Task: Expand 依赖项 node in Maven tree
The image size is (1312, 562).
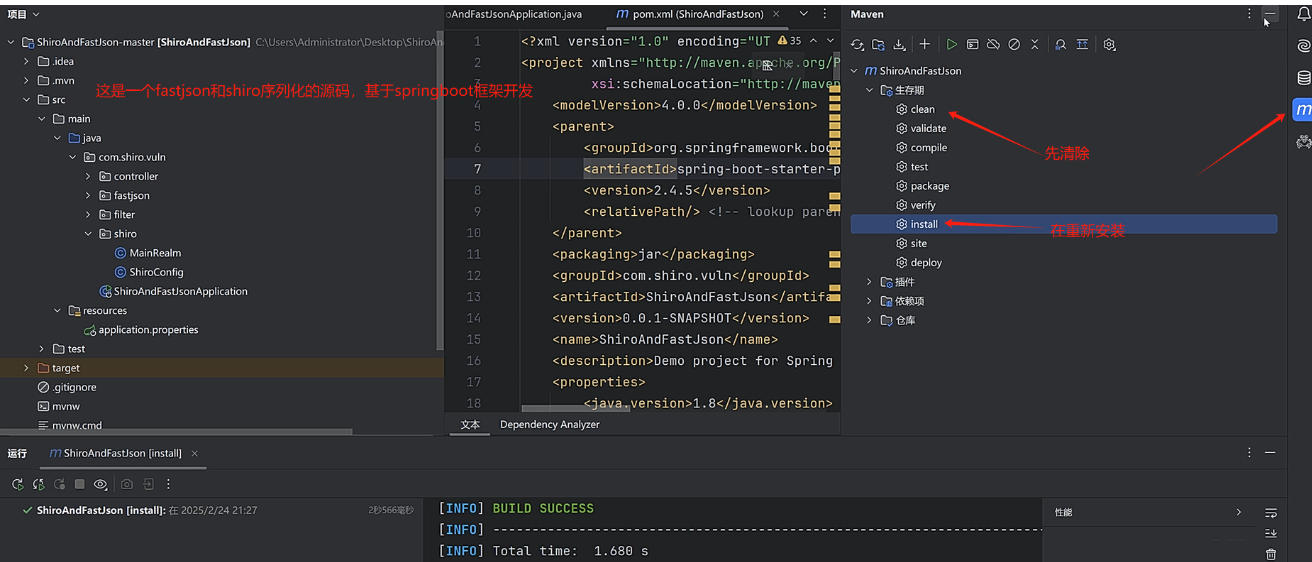Action: 869,301
